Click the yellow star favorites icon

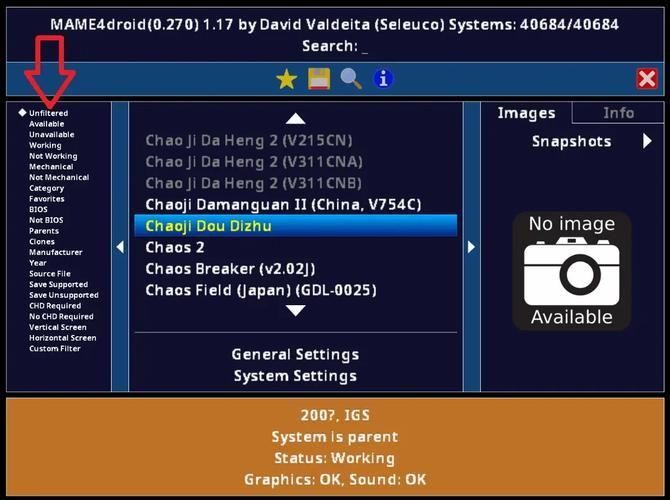point(286,79)
